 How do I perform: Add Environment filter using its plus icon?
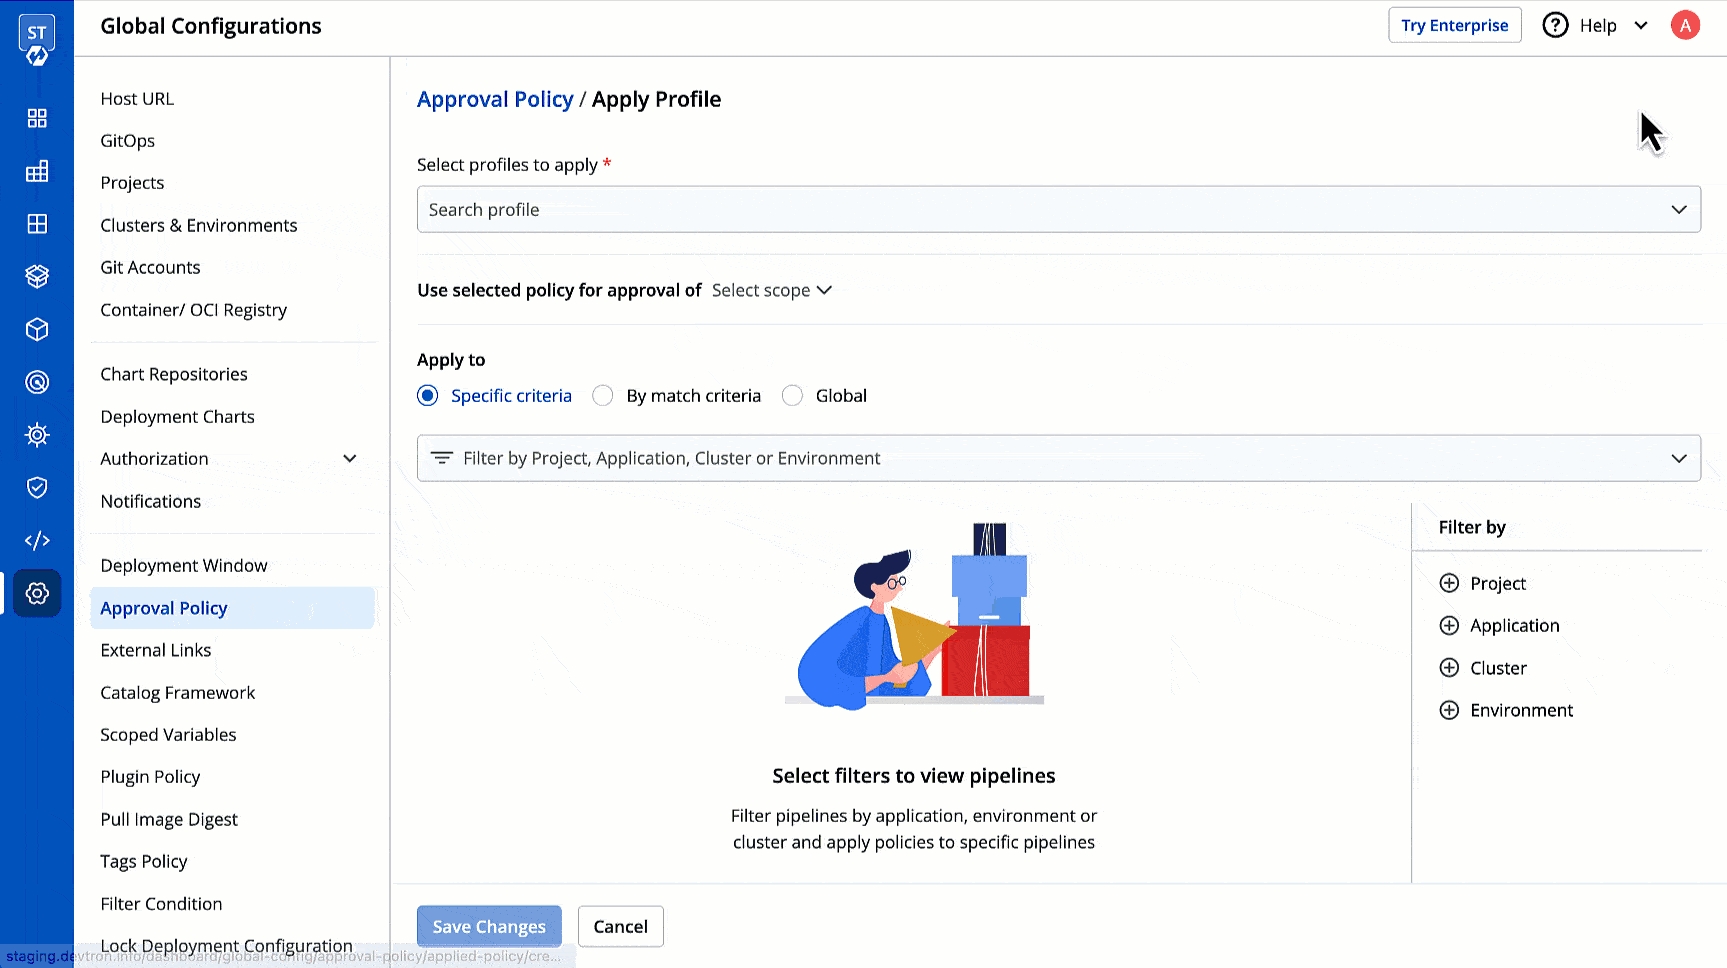[1448, 711]
